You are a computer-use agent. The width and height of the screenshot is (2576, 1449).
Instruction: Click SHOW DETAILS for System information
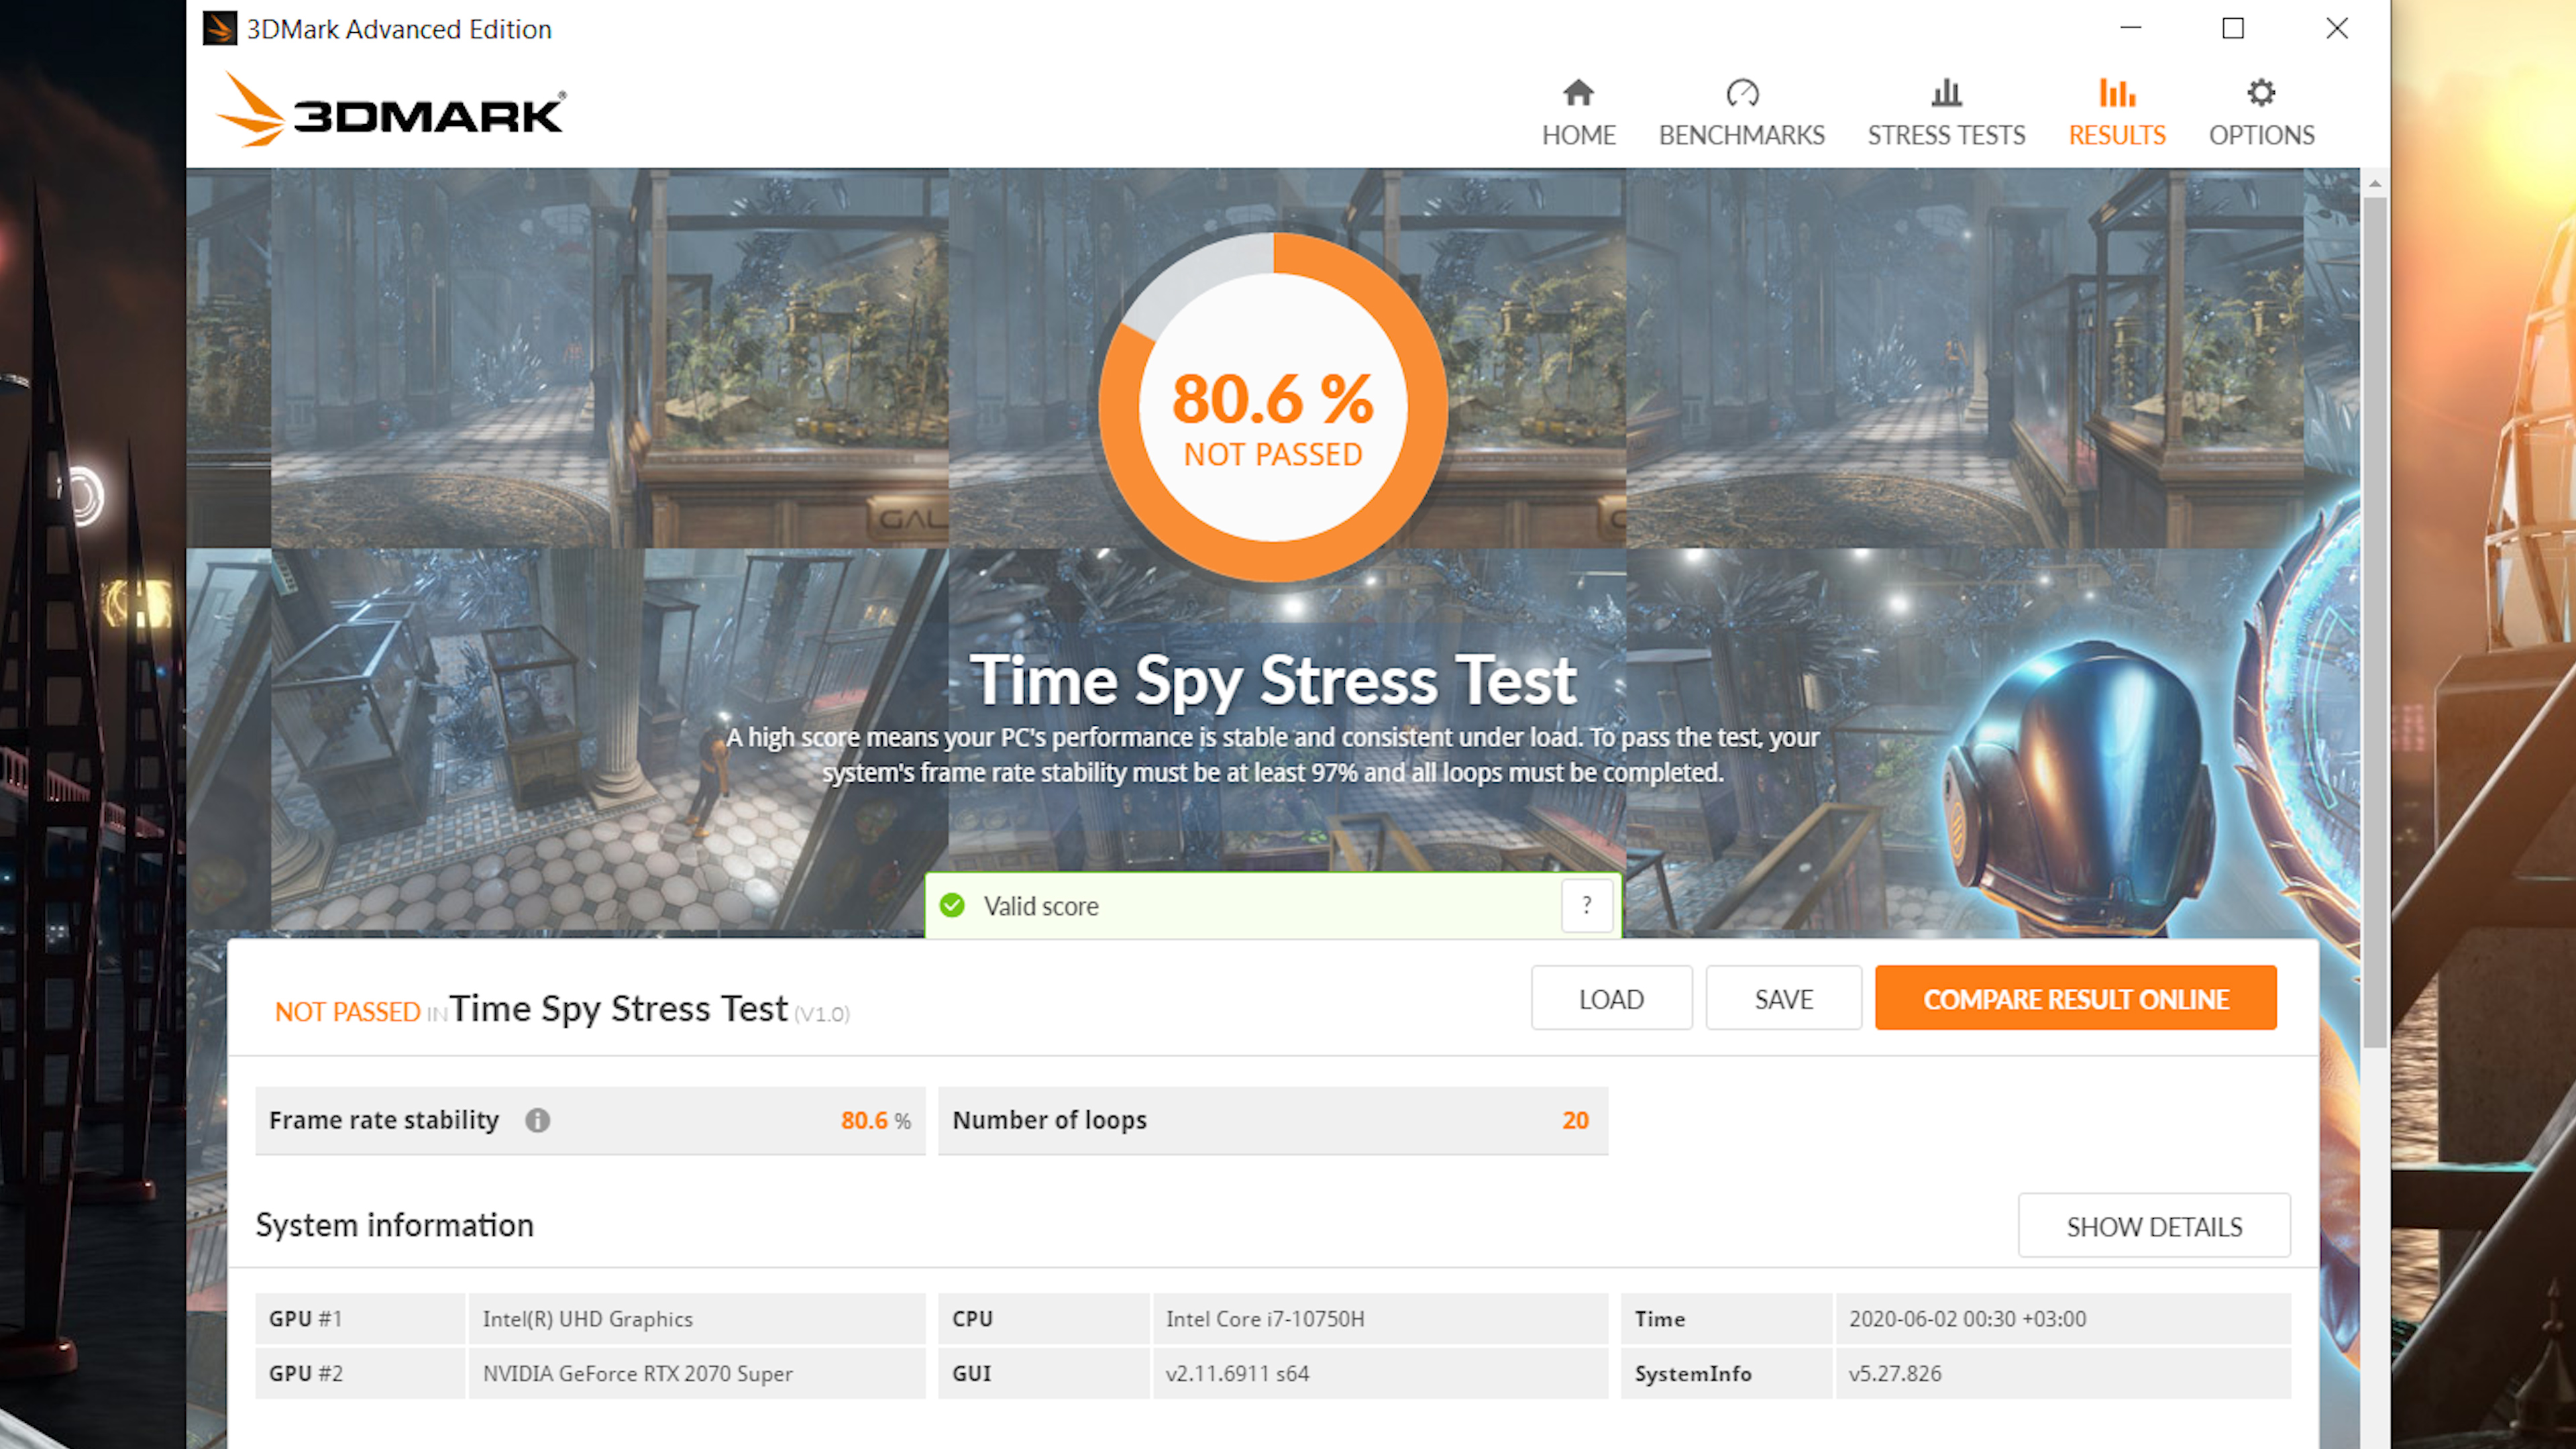point(2154,1226)
